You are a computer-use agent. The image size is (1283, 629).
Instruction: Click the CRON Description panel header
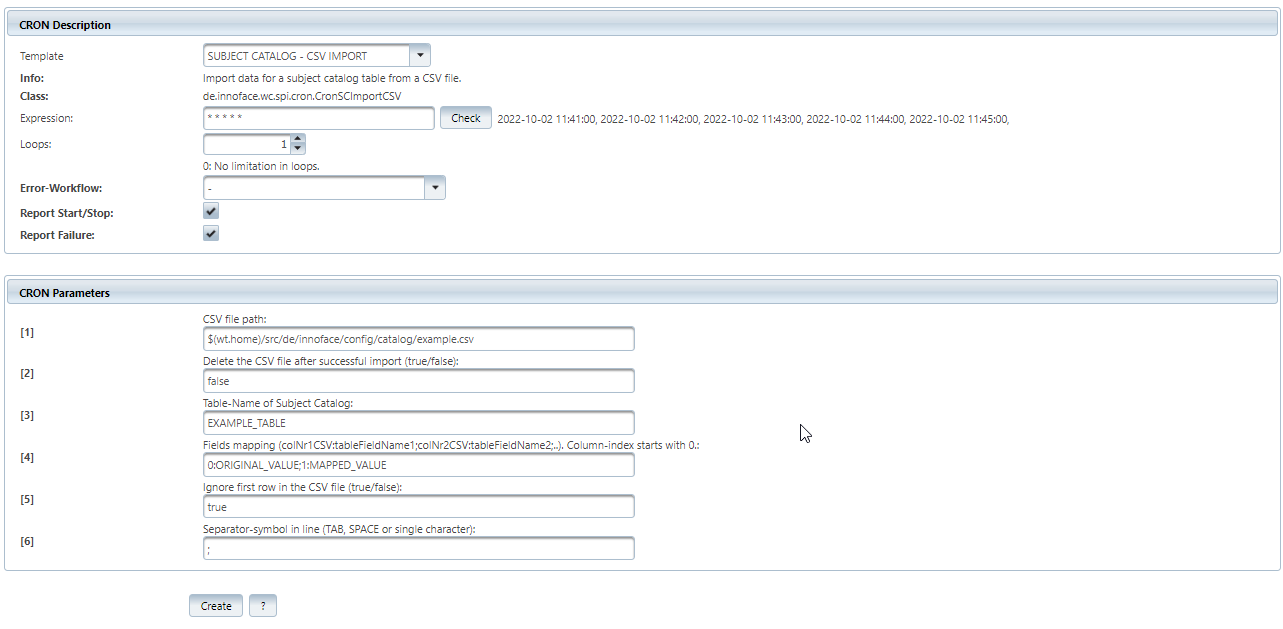[642, 25]
